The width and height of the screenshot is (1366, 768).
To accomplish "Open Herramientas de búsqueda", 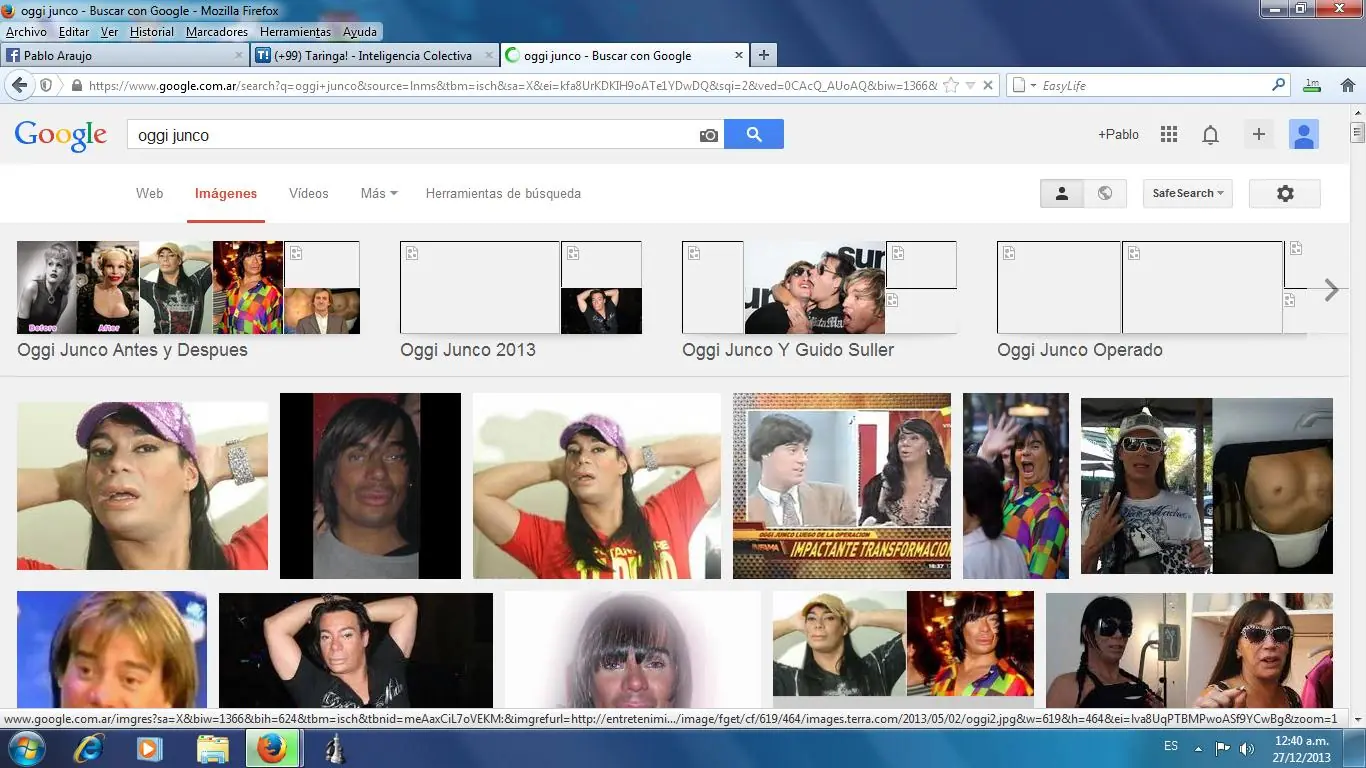I will [x=503, y=193].
